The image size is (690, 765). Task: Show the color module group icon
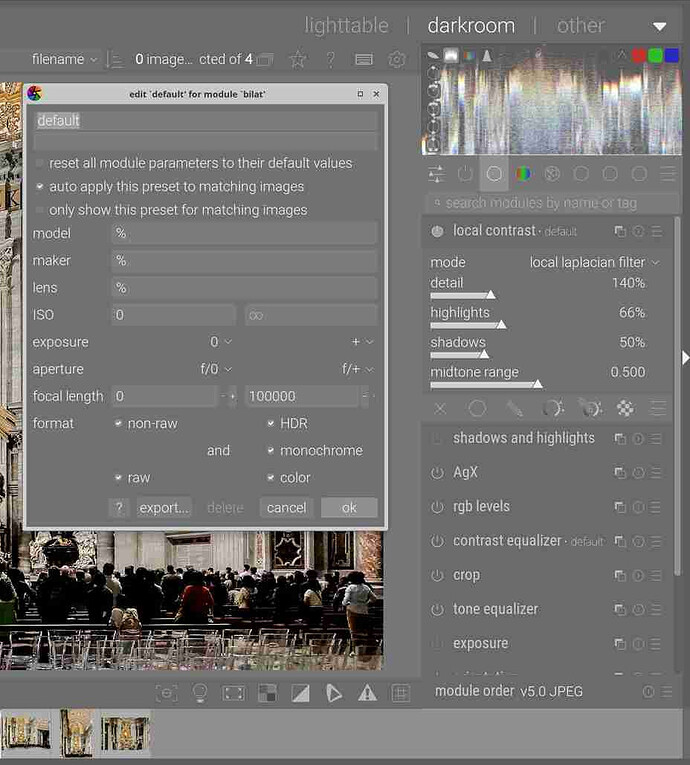(x=522, y=174)
